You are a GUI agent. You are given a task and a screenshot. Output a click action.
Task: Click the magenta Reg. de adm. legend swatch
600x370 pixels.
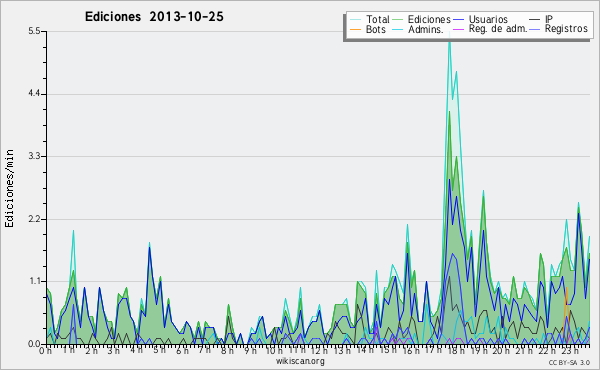(x=458, y=29)
